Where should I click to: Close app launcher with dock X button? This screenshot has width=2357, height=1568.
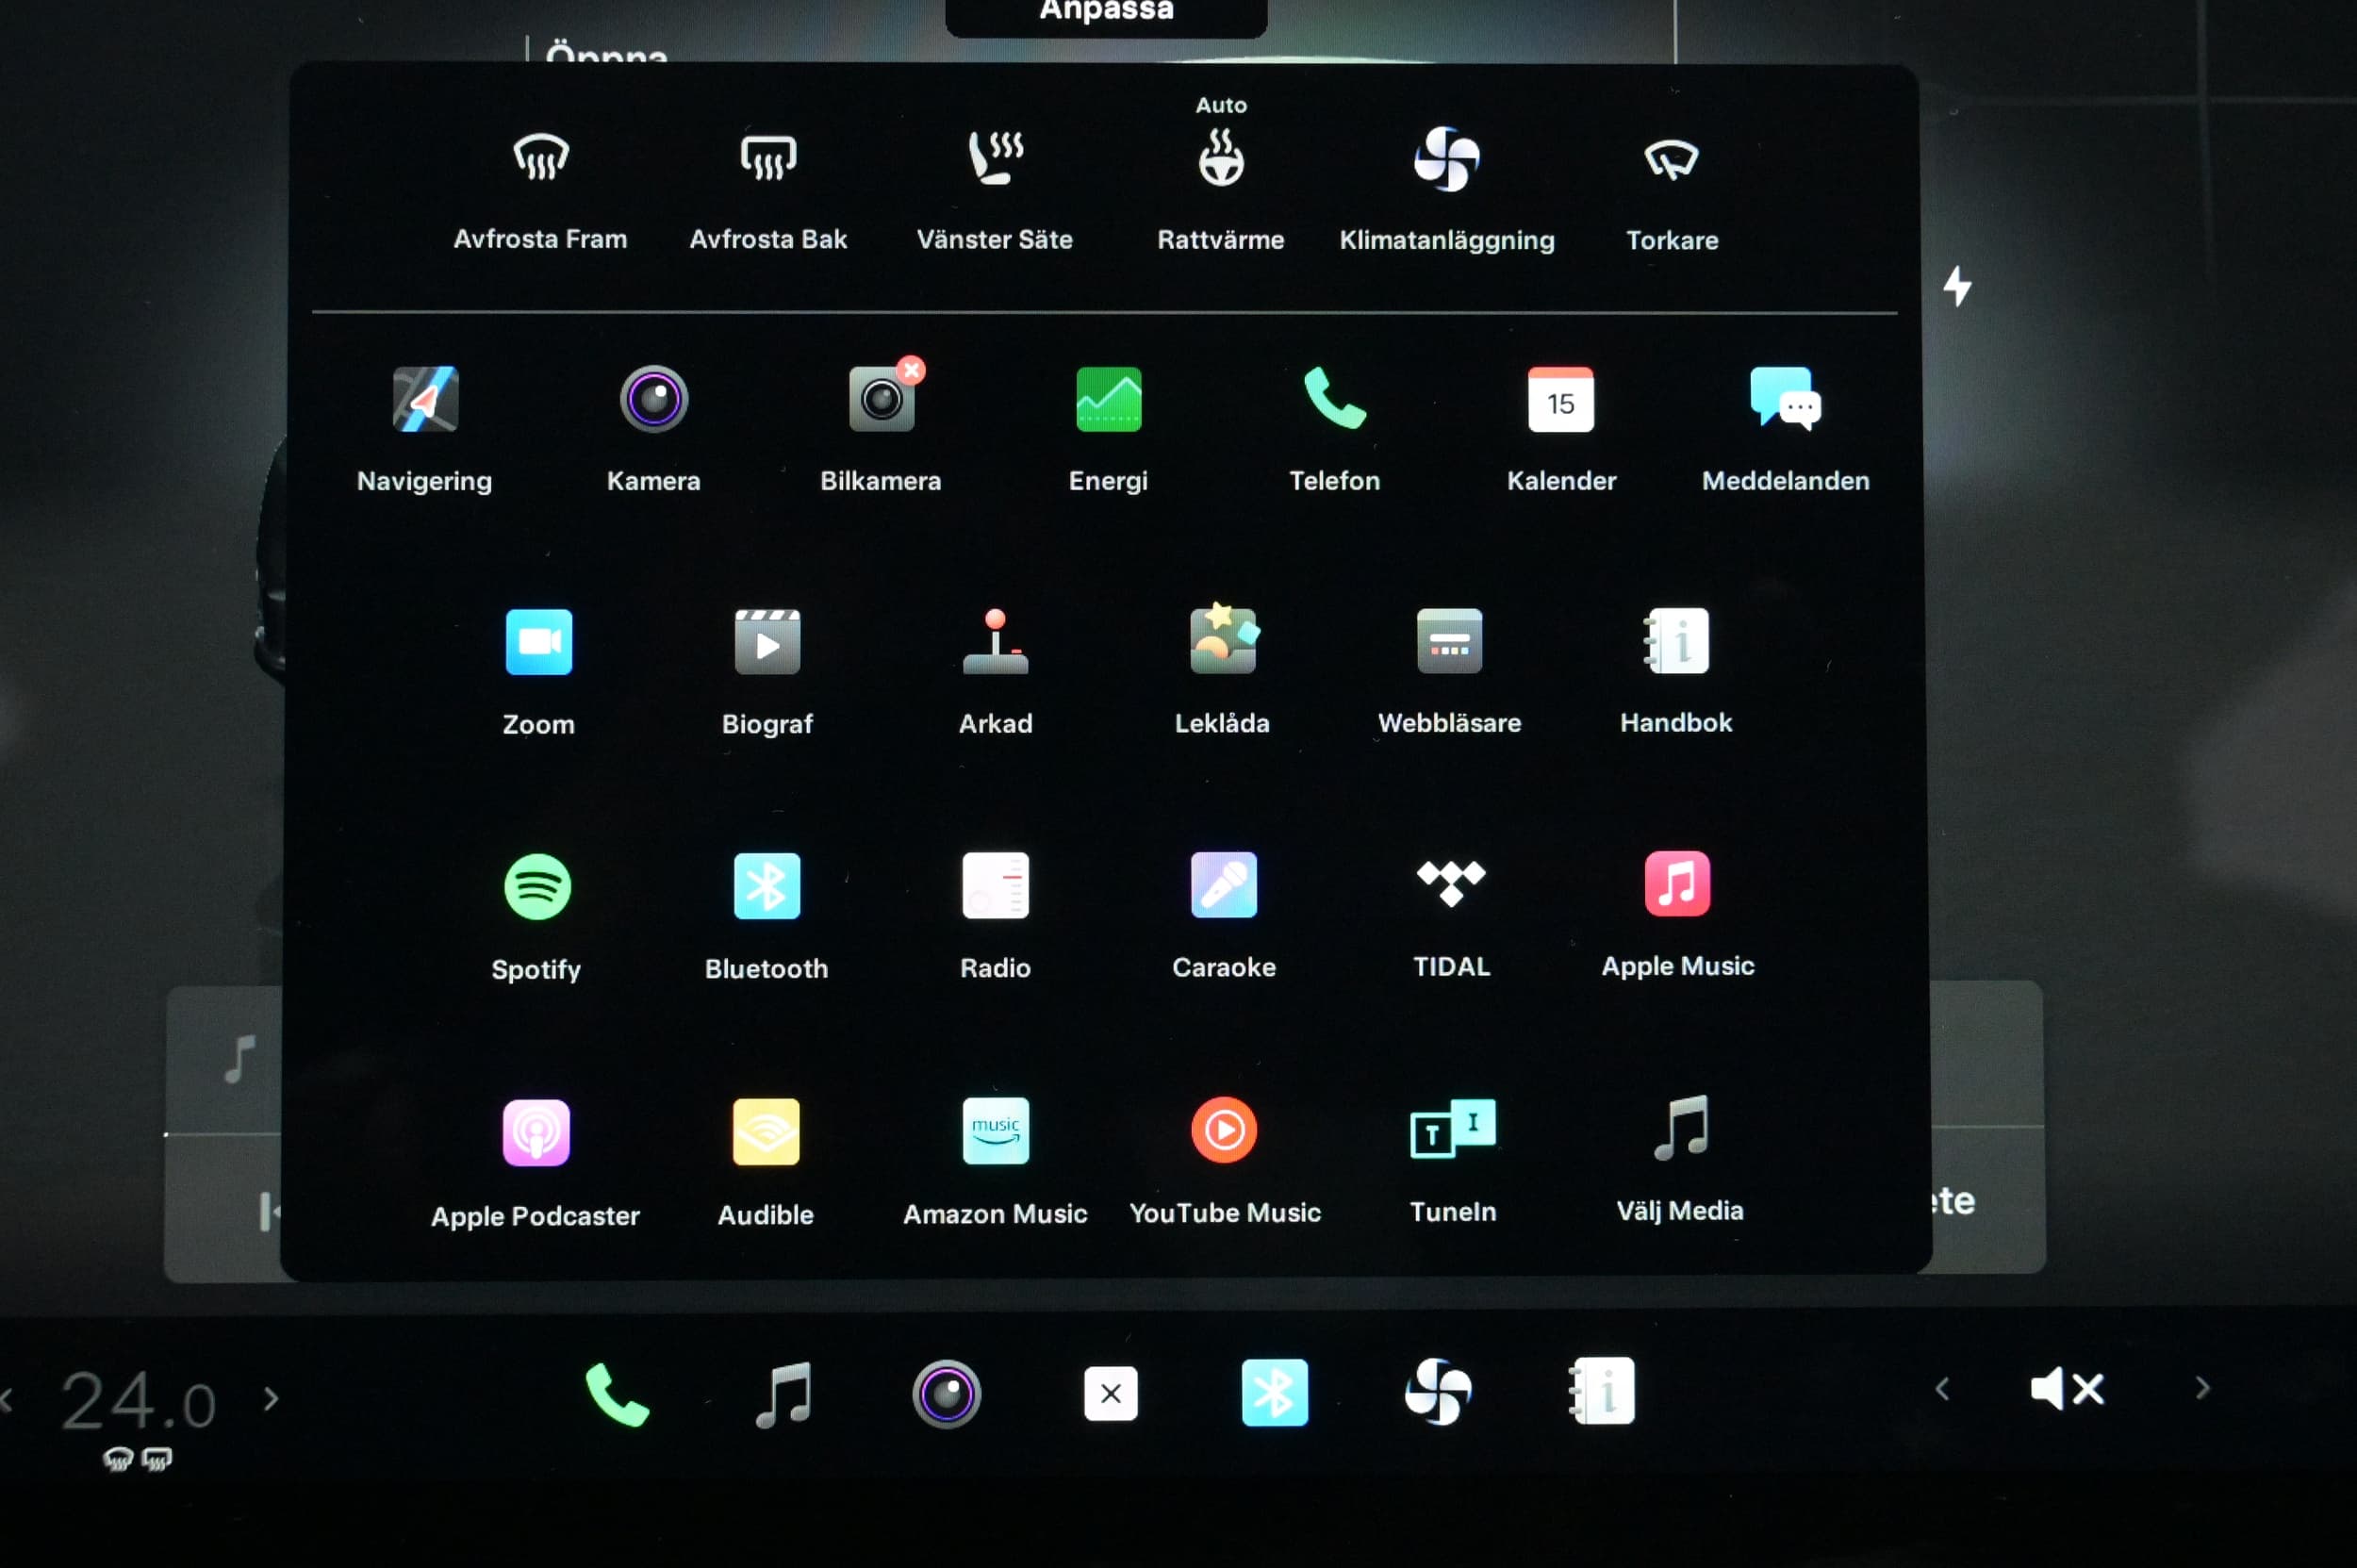1110,1393
